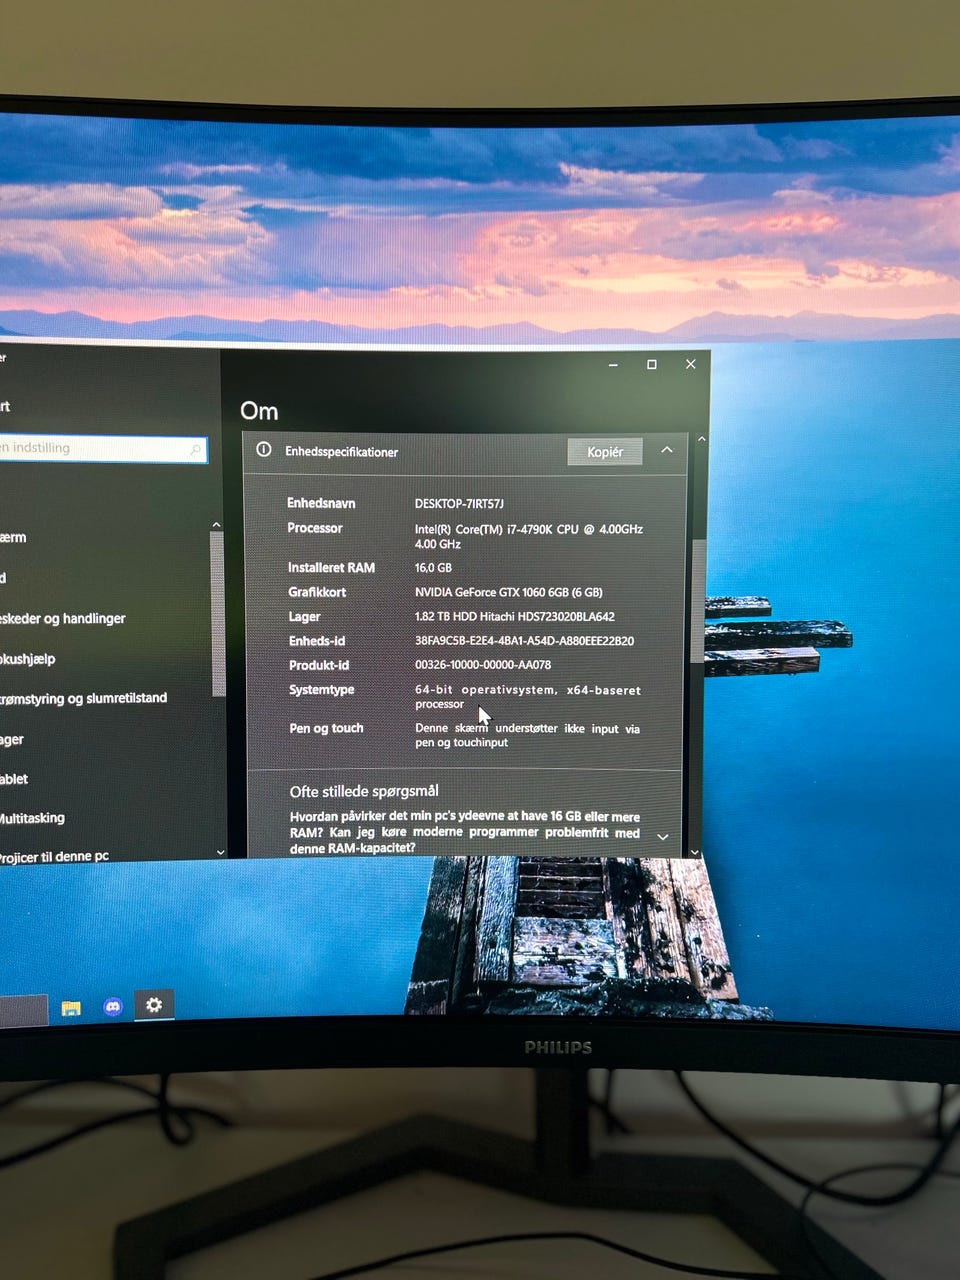Click the Systemtype label
The image size is (960, 1280).
pyautogui.click(x=321, y=690)
